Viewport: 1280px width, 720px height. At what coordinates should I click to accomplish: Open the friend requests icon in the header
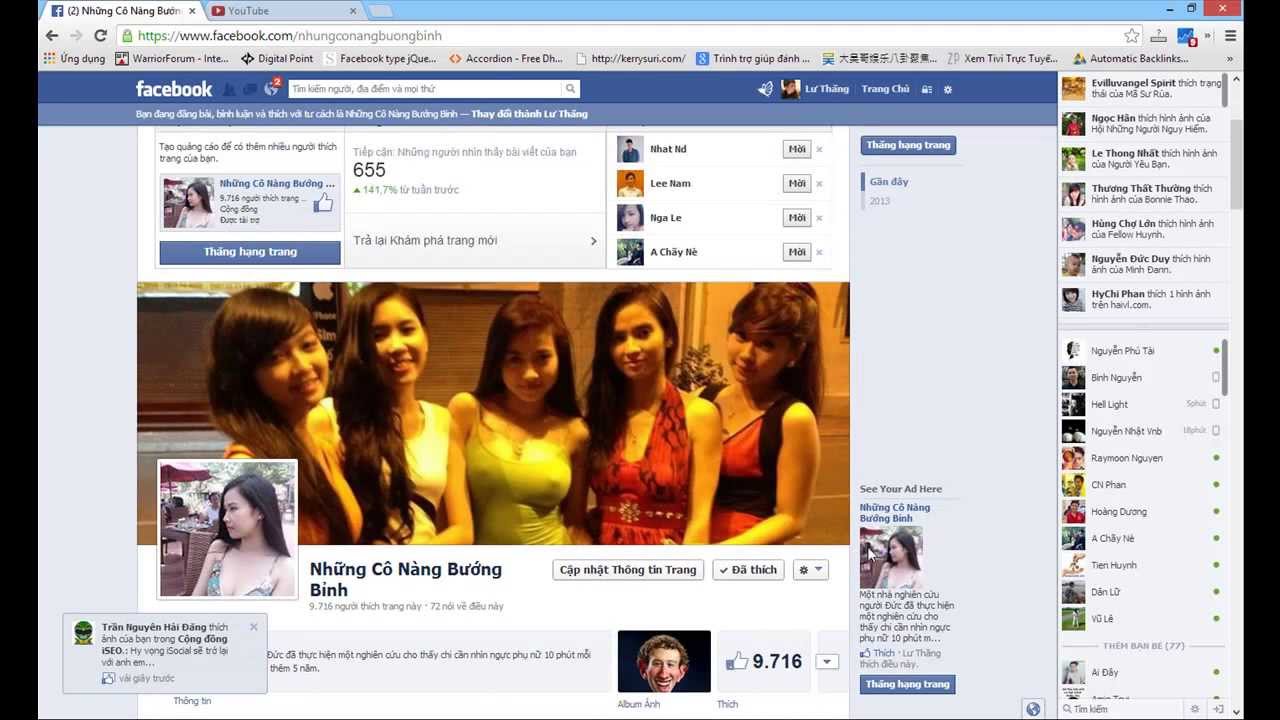pos(229,89)
